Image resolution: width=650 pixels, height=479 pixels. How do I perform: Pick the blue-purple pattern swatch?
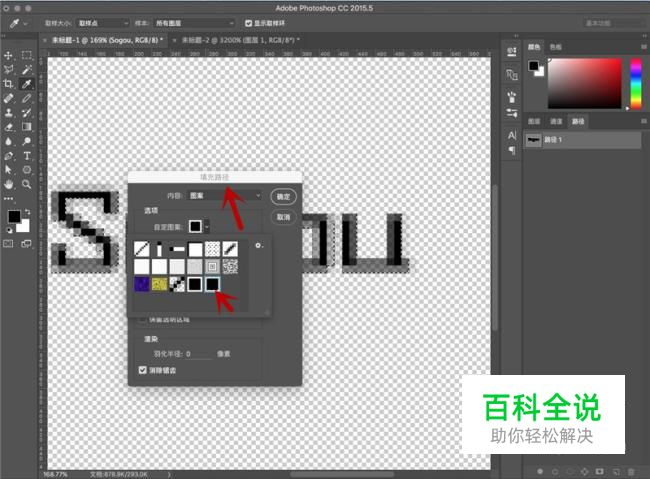click(142, 284)
